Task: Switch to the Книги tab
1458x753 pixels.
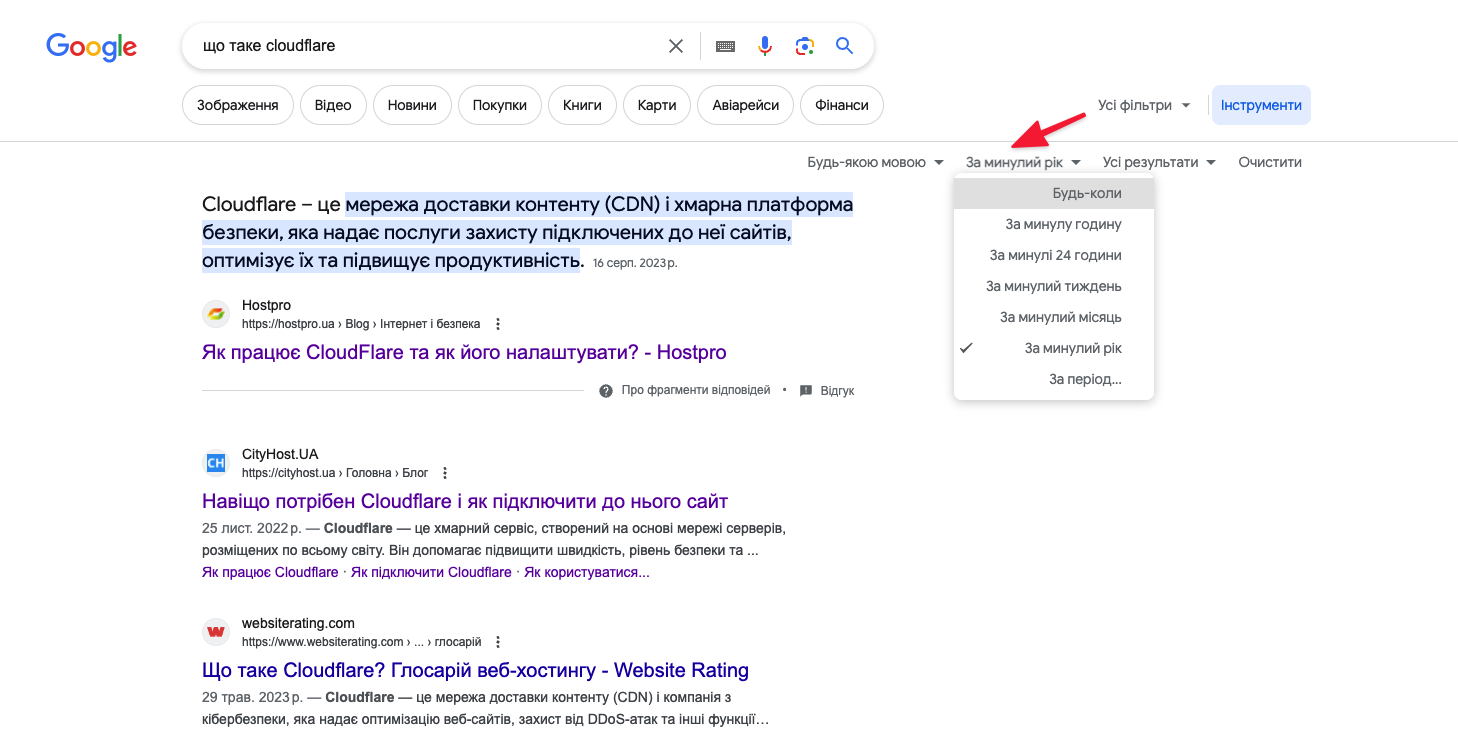Action: pos(582,105)
